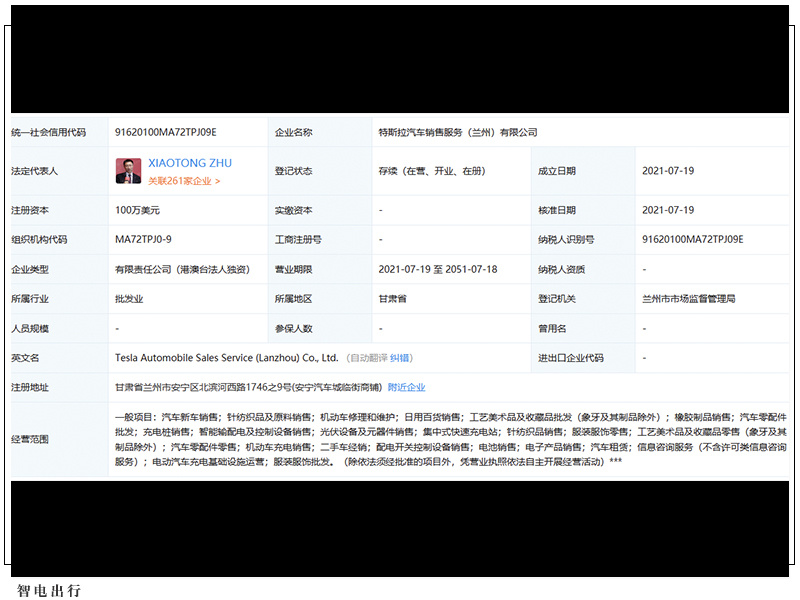The image size is (800, 600).
Task: Open legal representative XIAOTONG ZHU's profile link
Action: click(190, 163)
